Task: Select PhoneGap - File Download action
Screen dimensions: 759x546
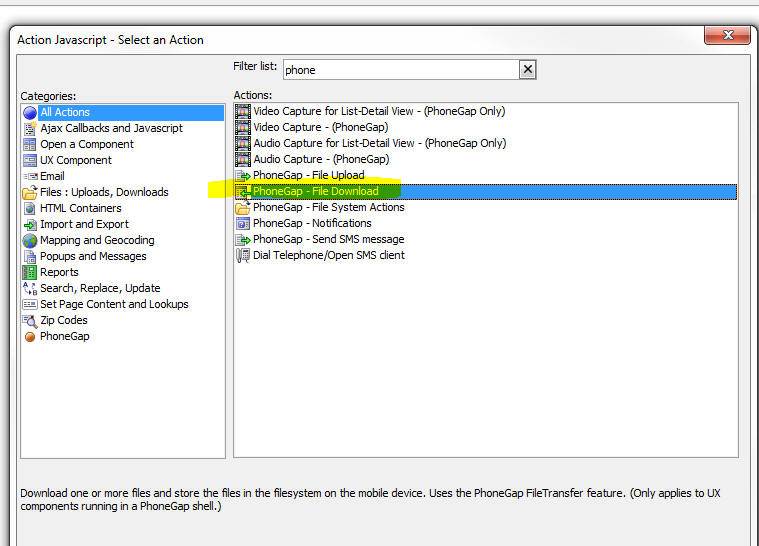Action: point(486,192)
